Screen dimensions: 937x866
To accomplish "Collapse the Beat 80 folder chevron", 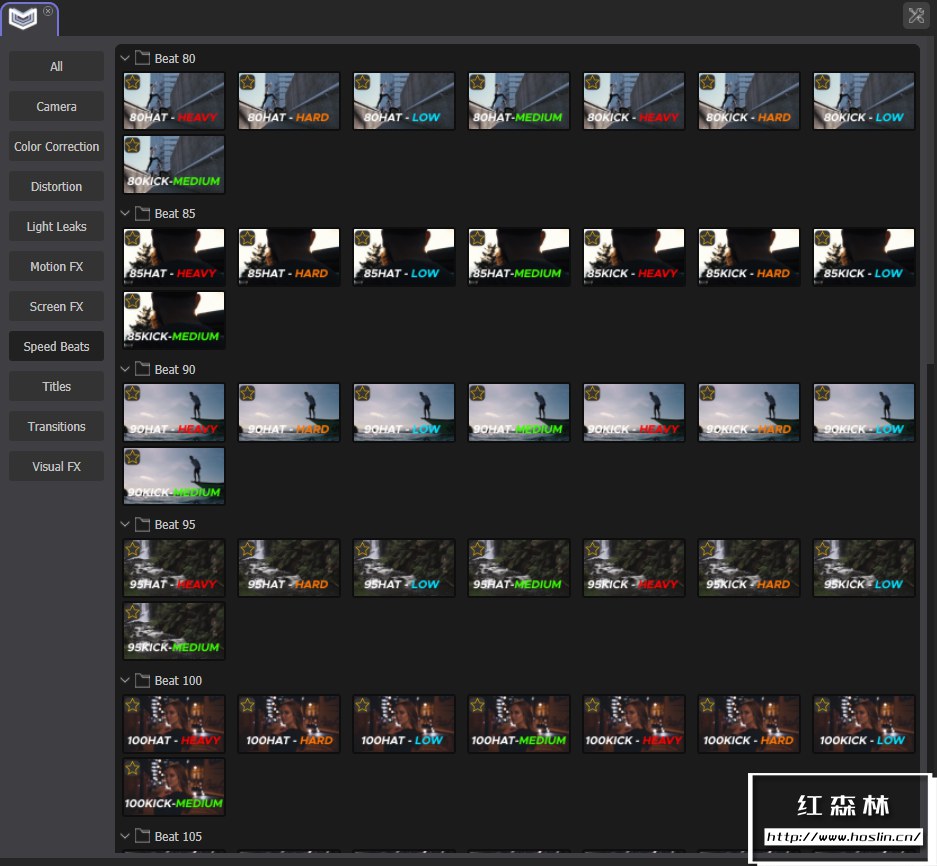I will [125, 58].
